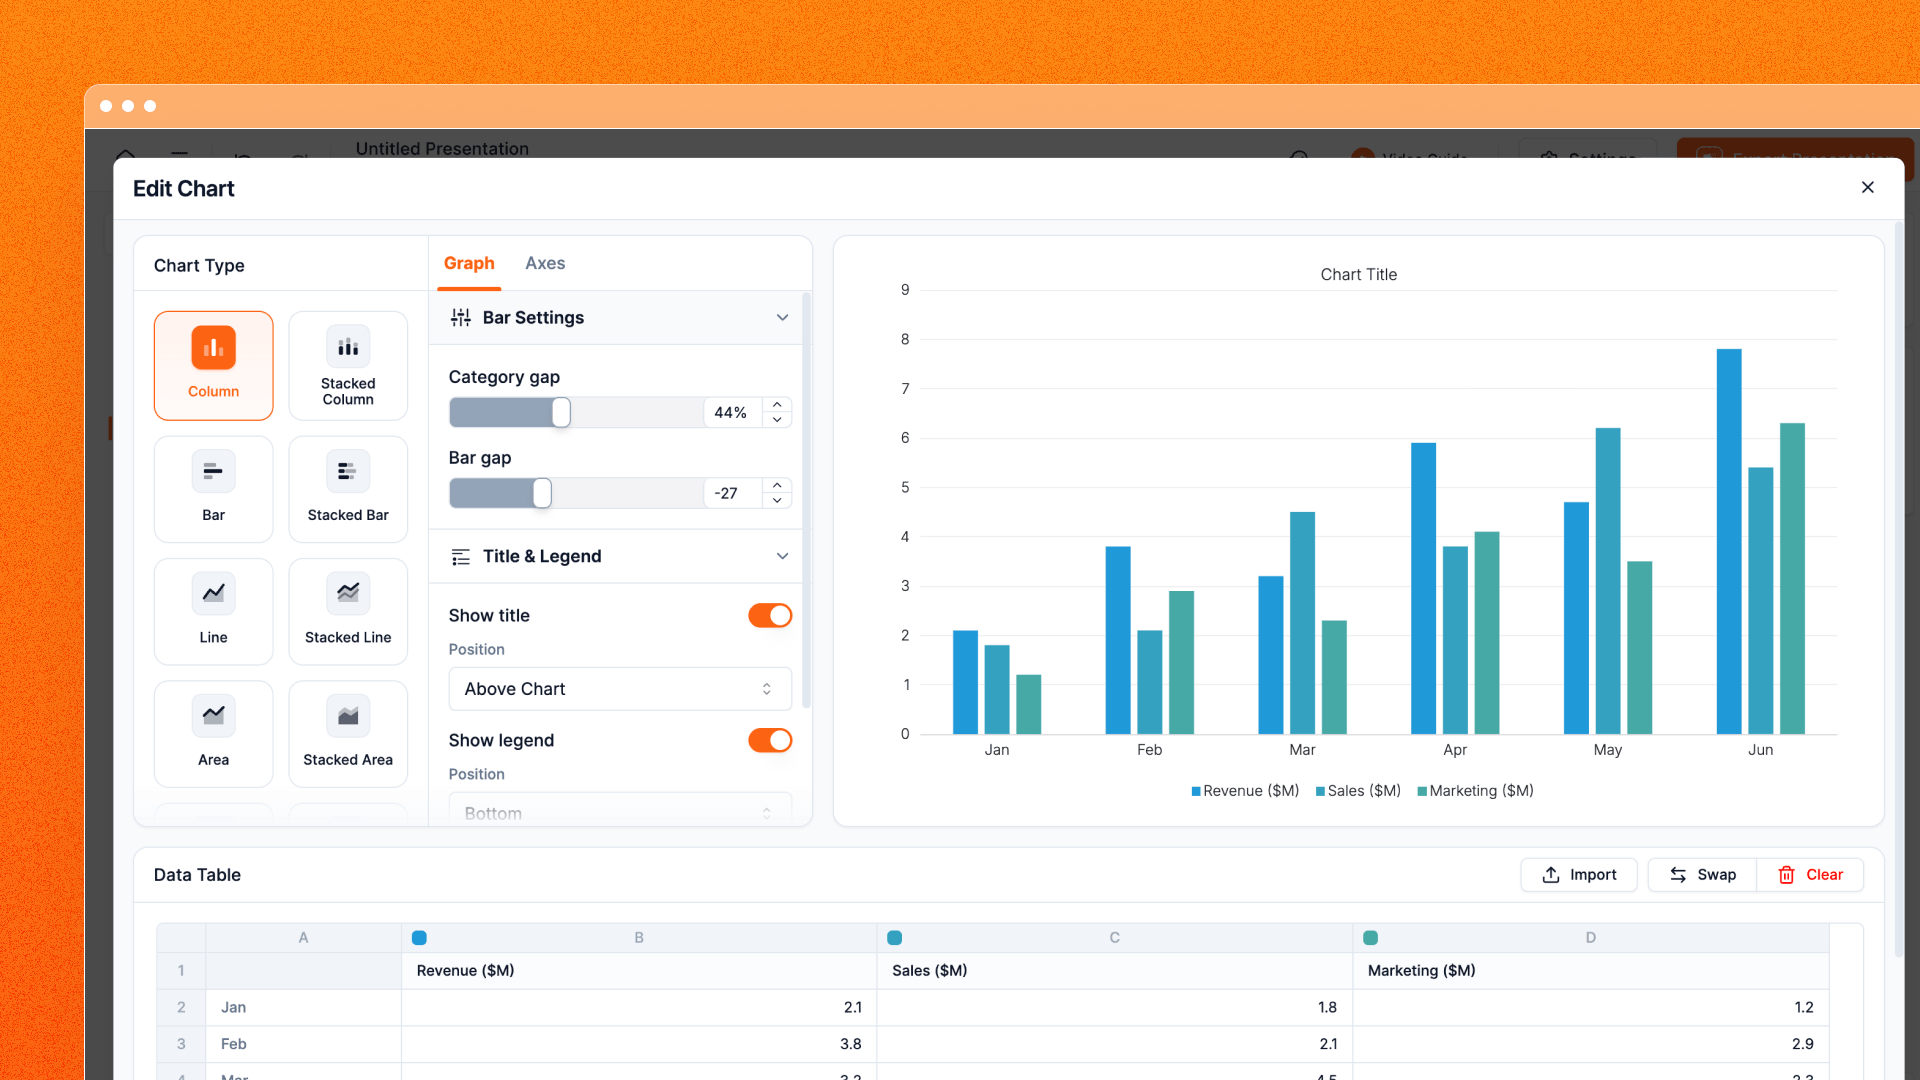This screenshot has width=1920, height=1080.
Task: Pick the Line chart type
Action: coord(213,611)
